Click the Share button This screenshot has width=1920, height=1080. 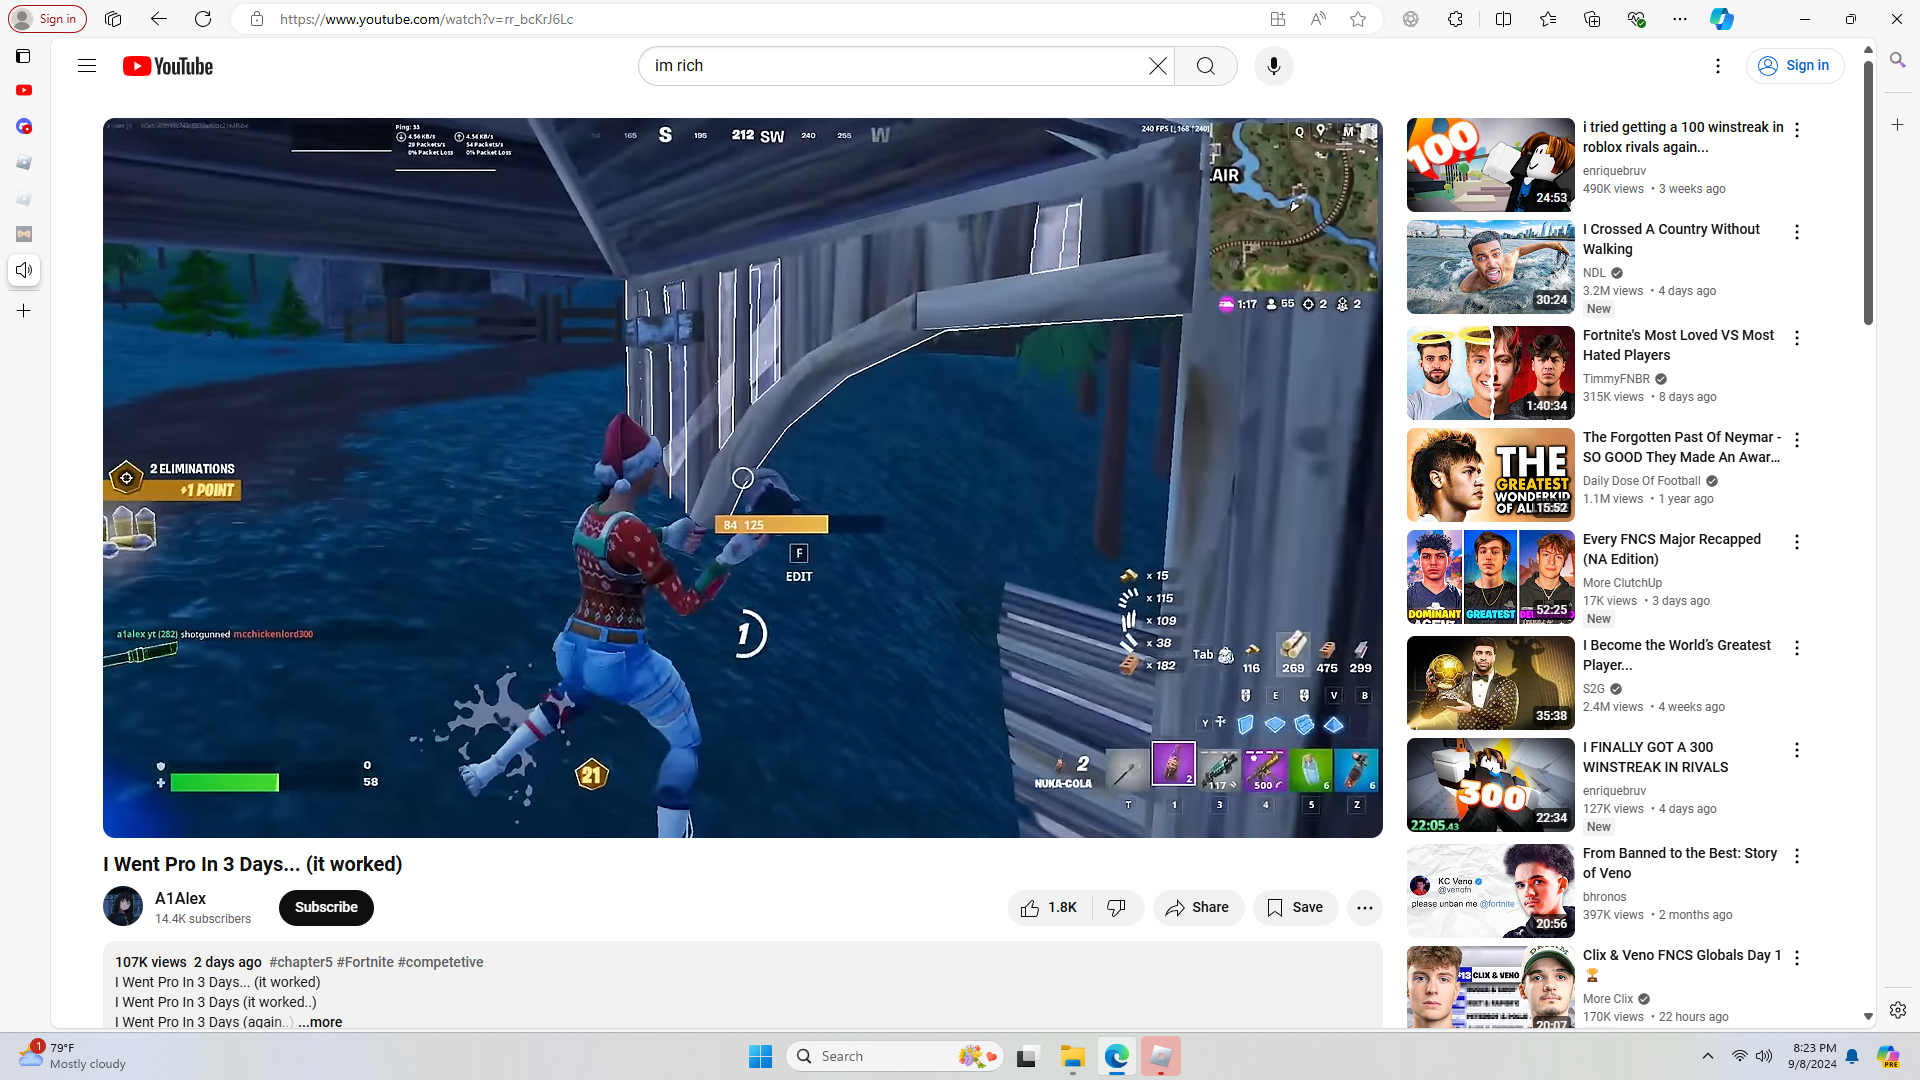click(1197, 908)
